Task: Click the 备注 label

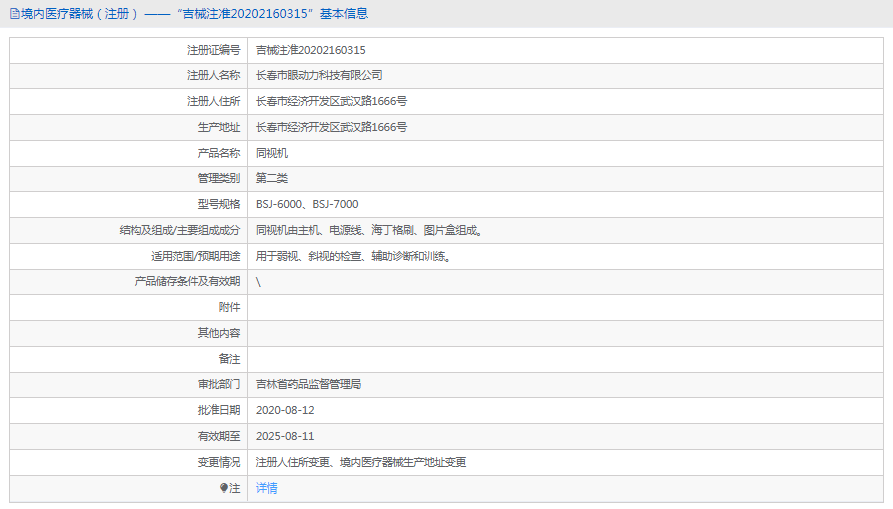Action: [230, 359]
